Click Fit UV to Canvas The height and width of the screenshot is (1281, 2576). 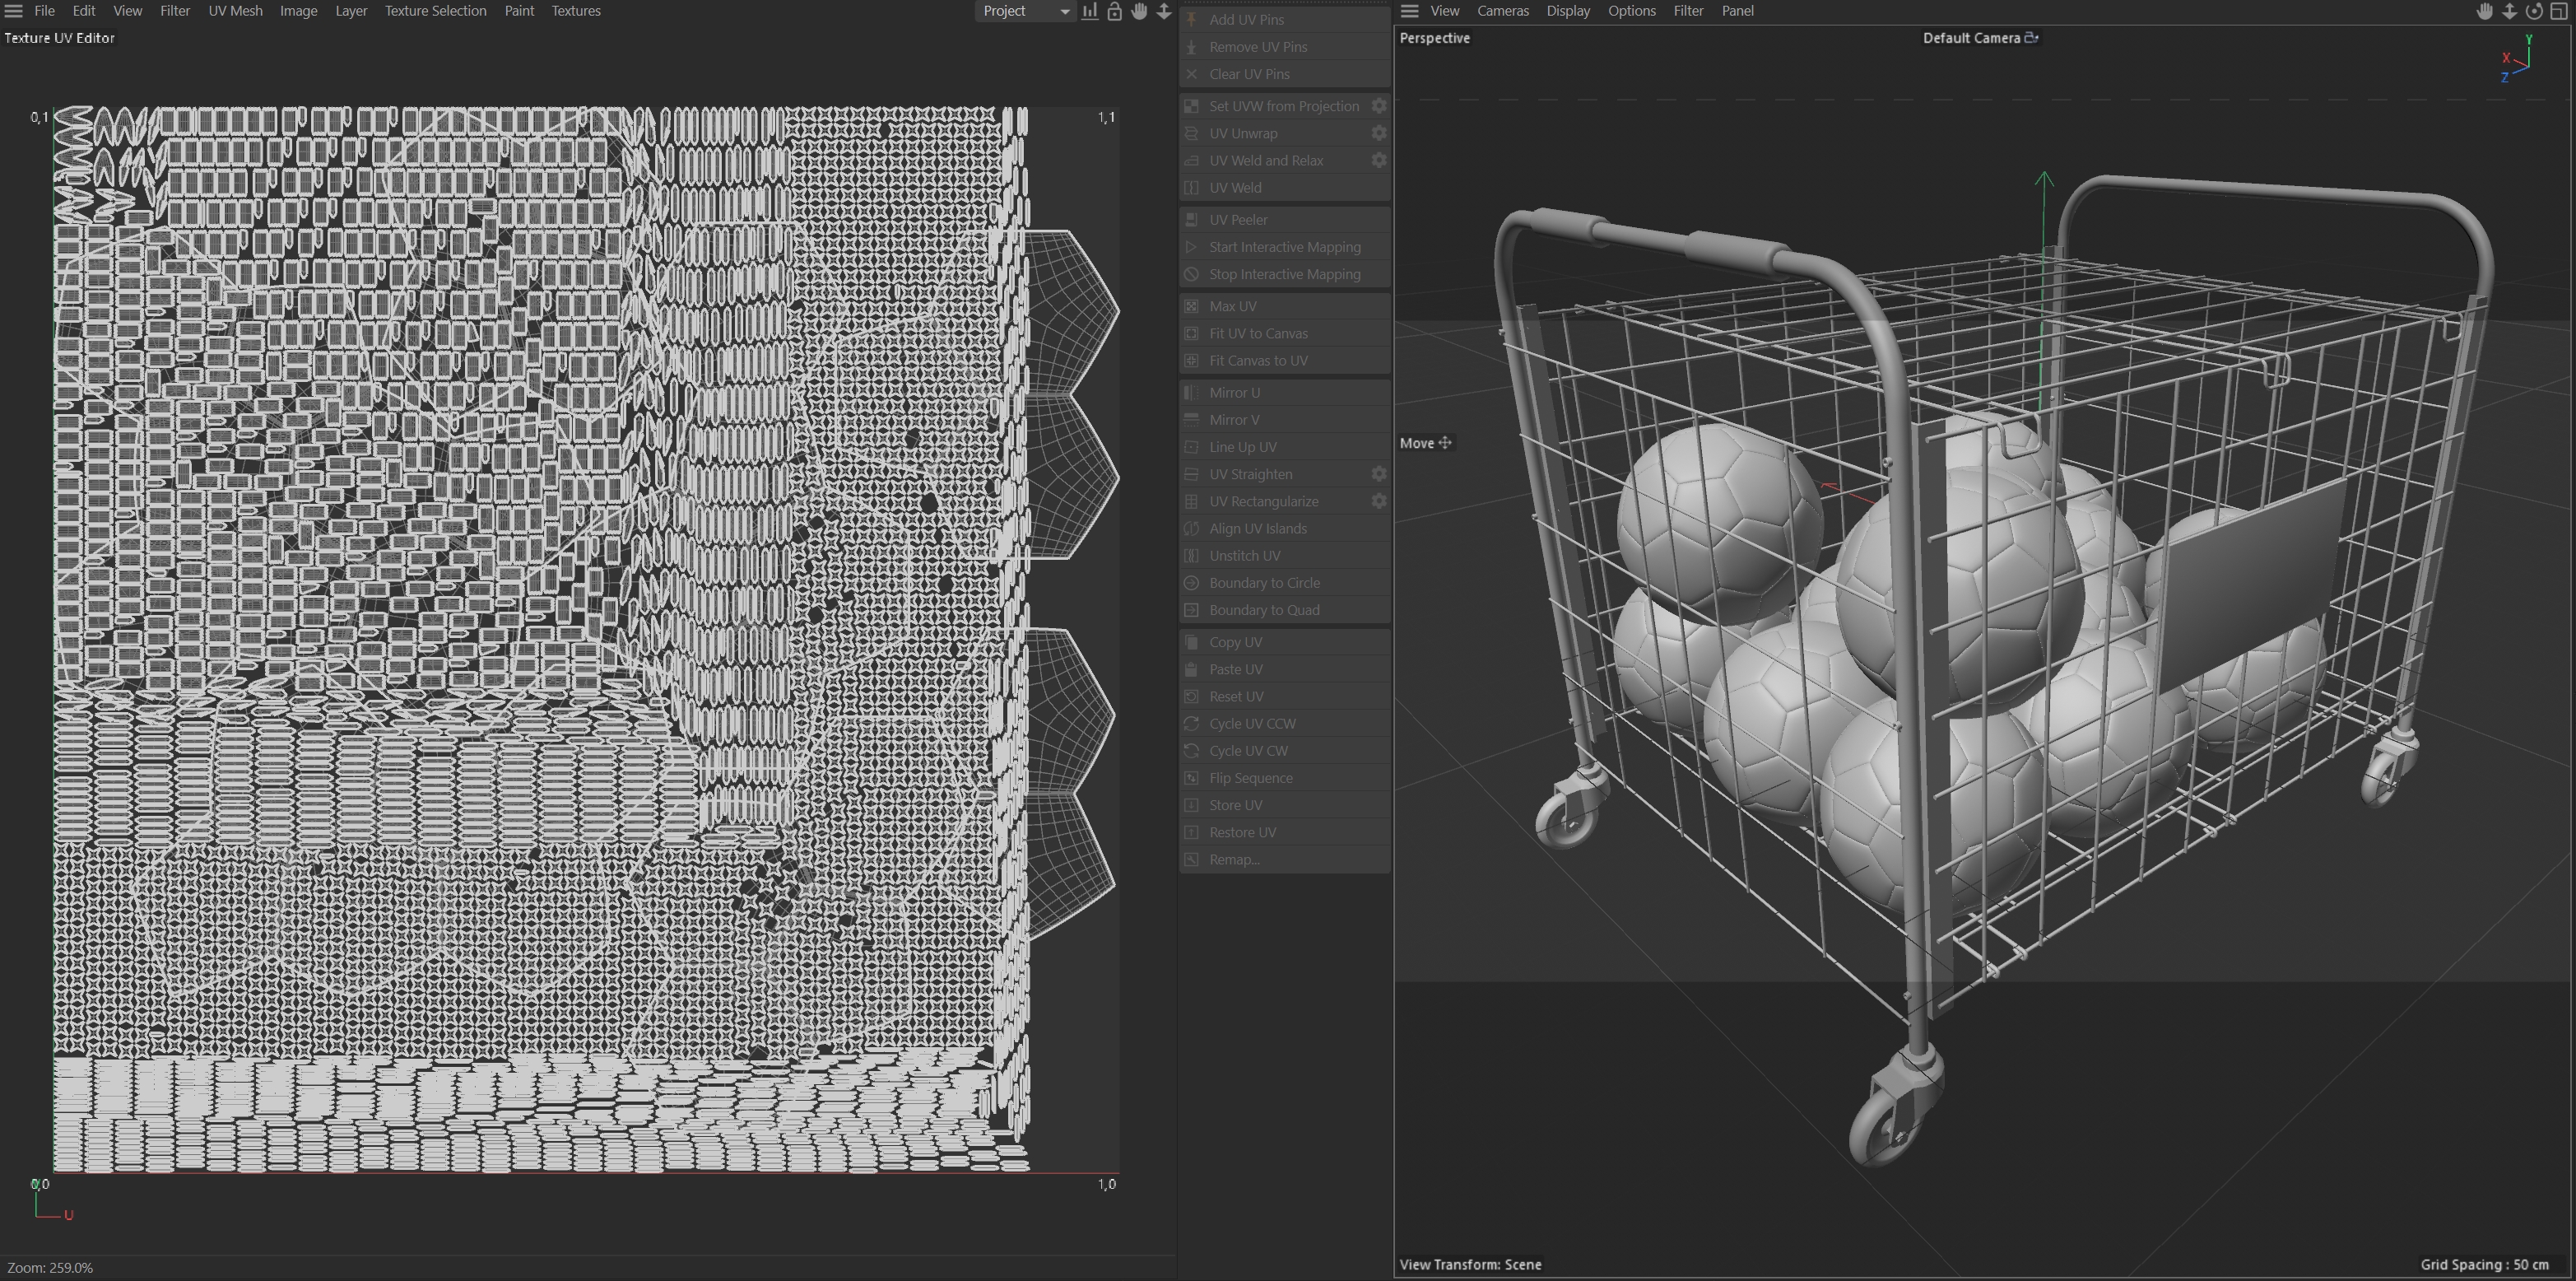coord(1257,333)
